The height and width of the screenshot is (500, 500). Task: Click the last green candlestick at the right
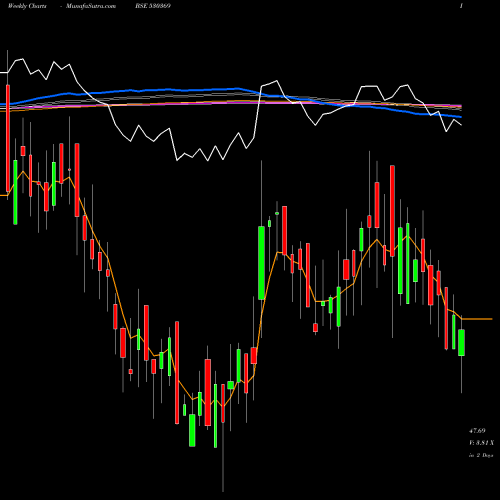tap(461, 342)
